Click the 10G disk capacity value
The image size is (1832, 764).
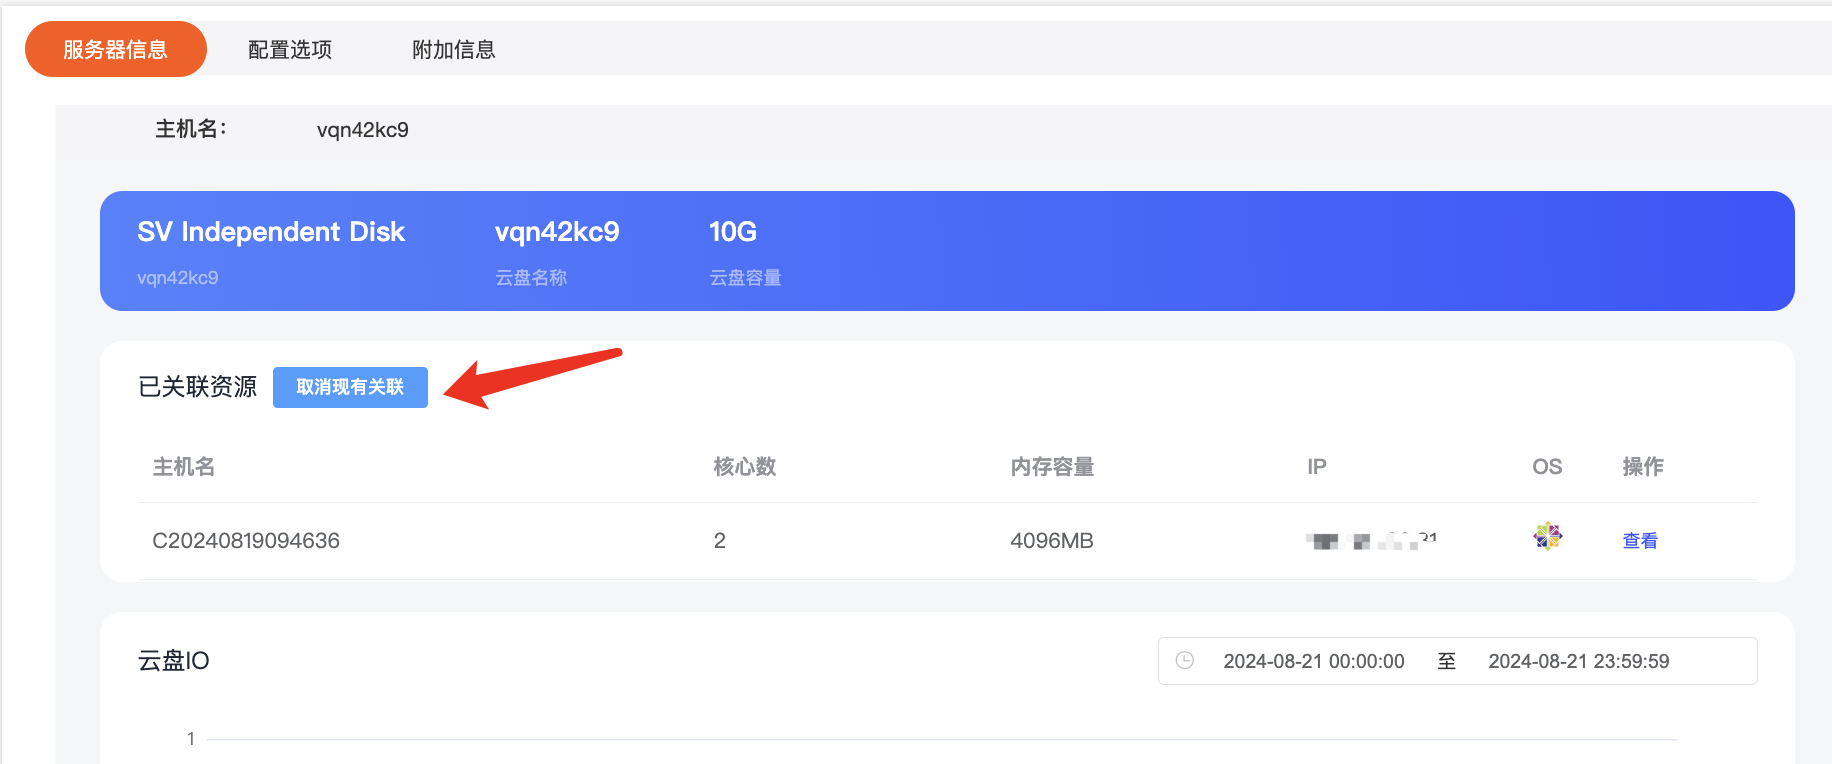[733, 232]
